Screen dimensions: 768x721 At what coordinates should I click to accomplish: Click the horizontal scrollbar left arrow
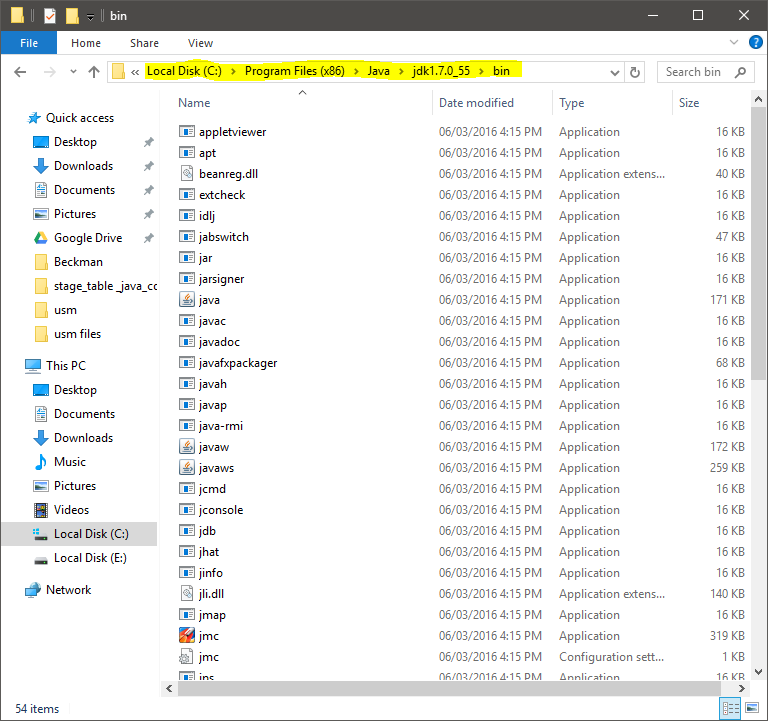[x=169, y=689]
